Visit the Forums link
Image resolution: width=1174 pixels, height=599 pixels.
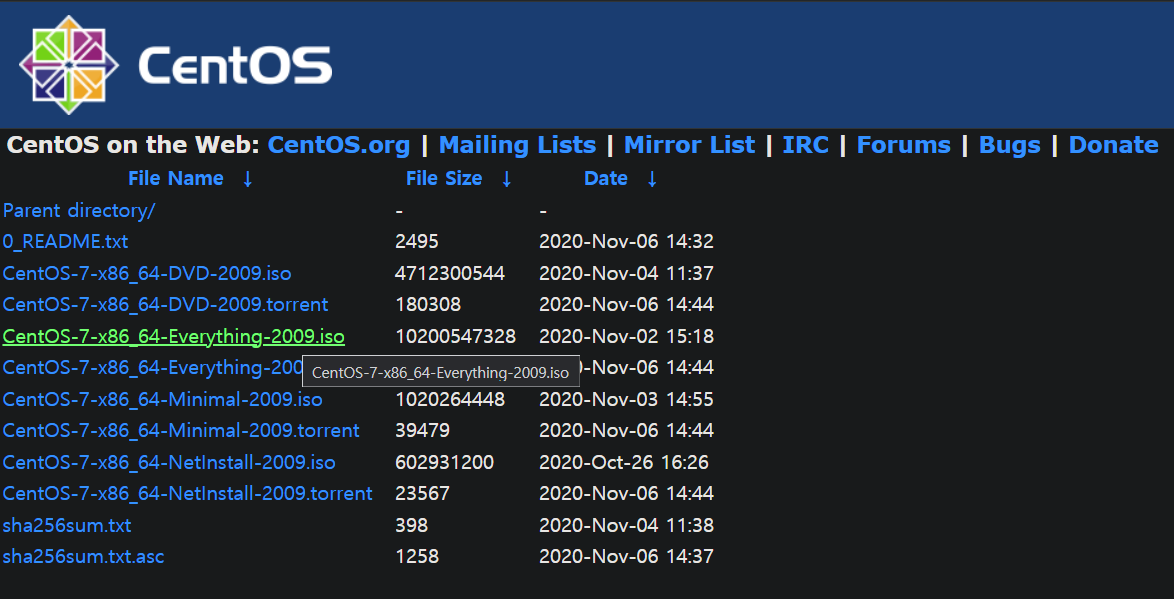pyautogui.click(x=904, y=145)
